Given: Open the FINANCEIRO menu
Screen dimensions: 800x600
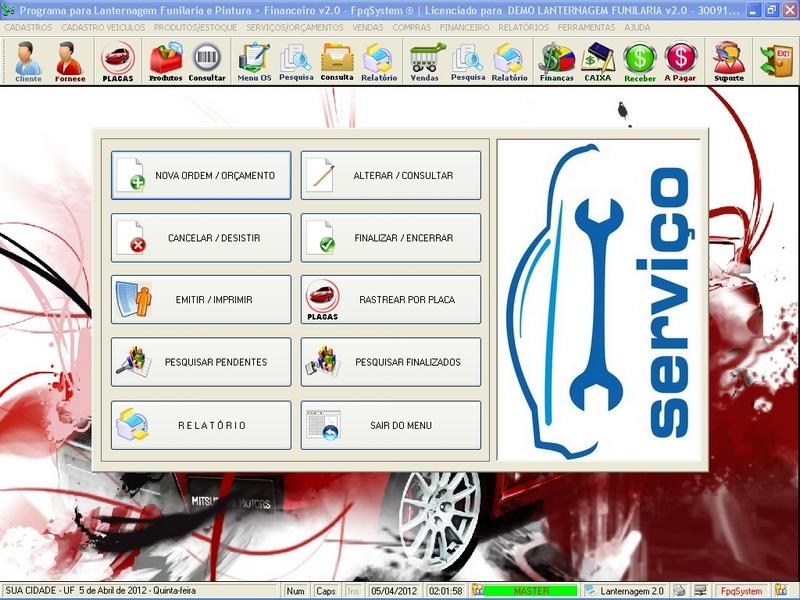Looking at the screenshot, I should pos(464,28).
